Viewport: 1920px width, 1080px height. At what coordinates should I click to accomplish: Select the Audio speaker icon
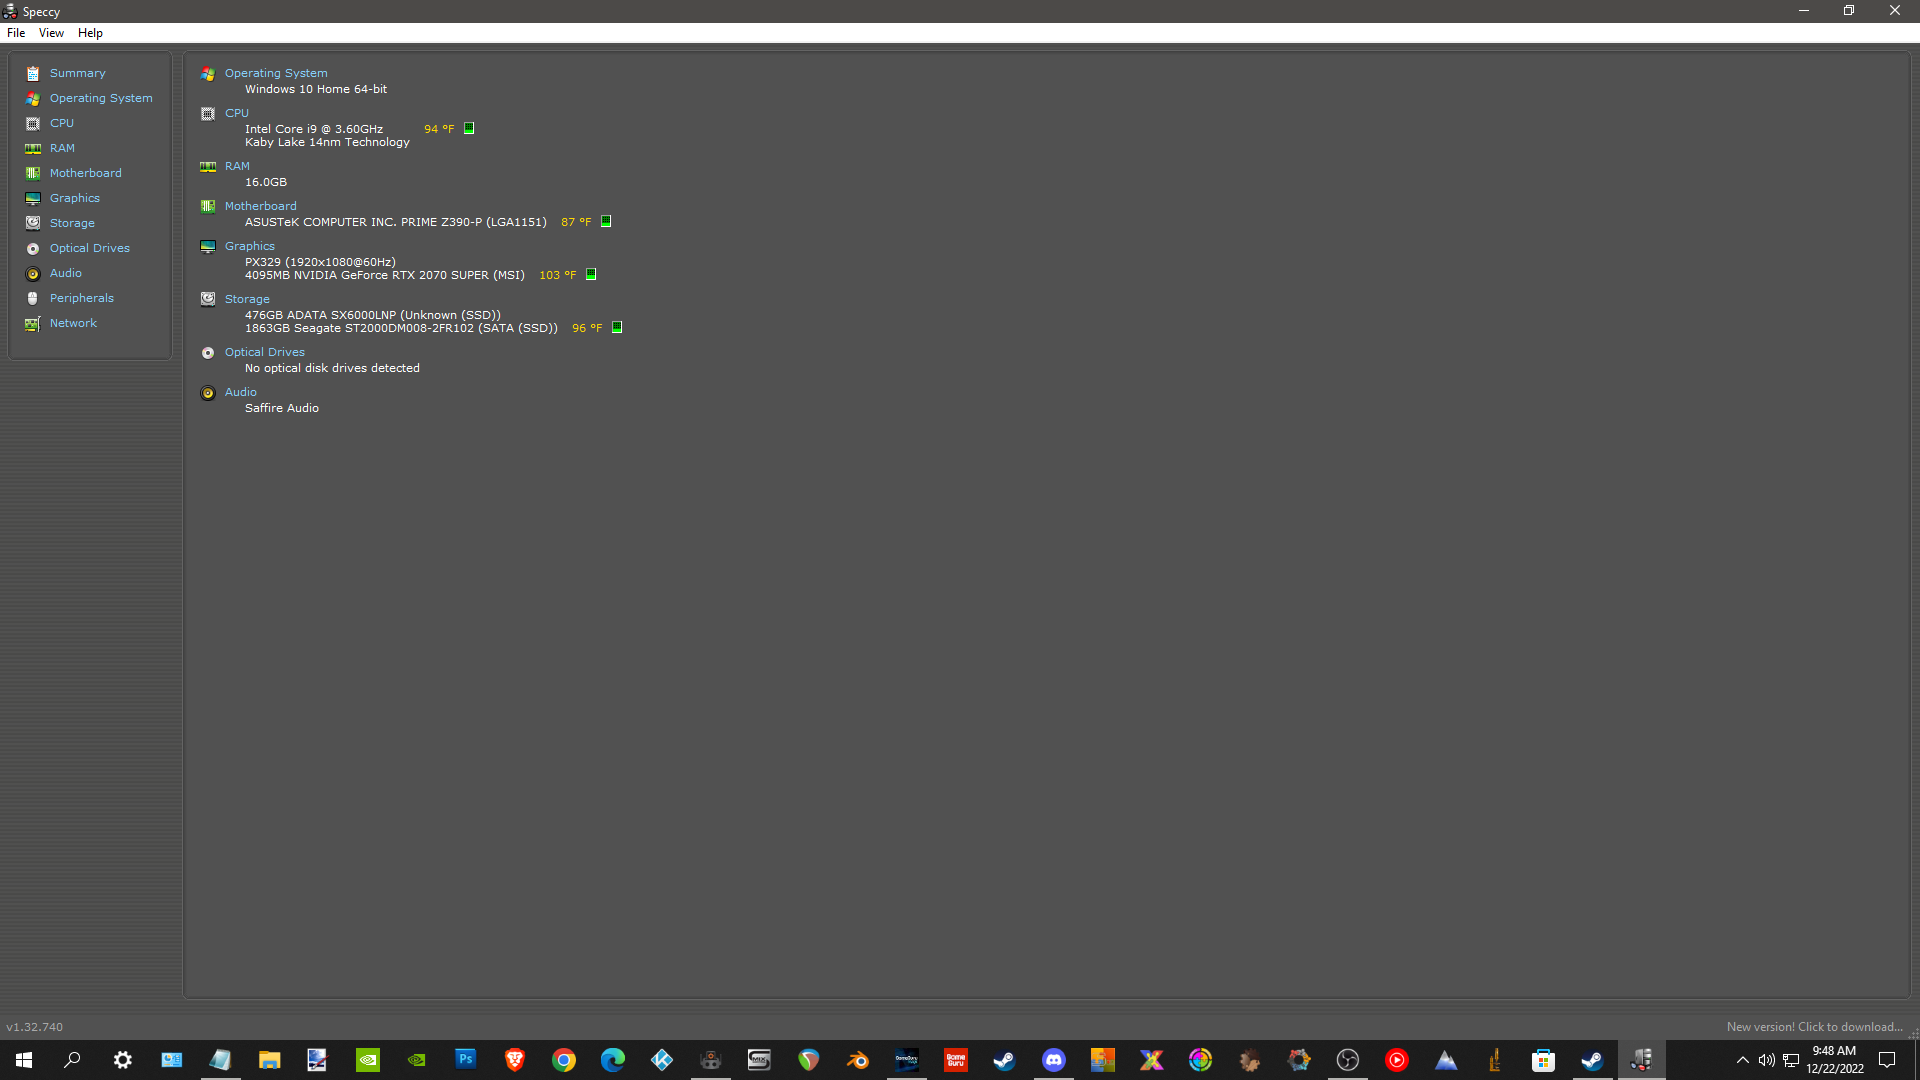[33, 273]
